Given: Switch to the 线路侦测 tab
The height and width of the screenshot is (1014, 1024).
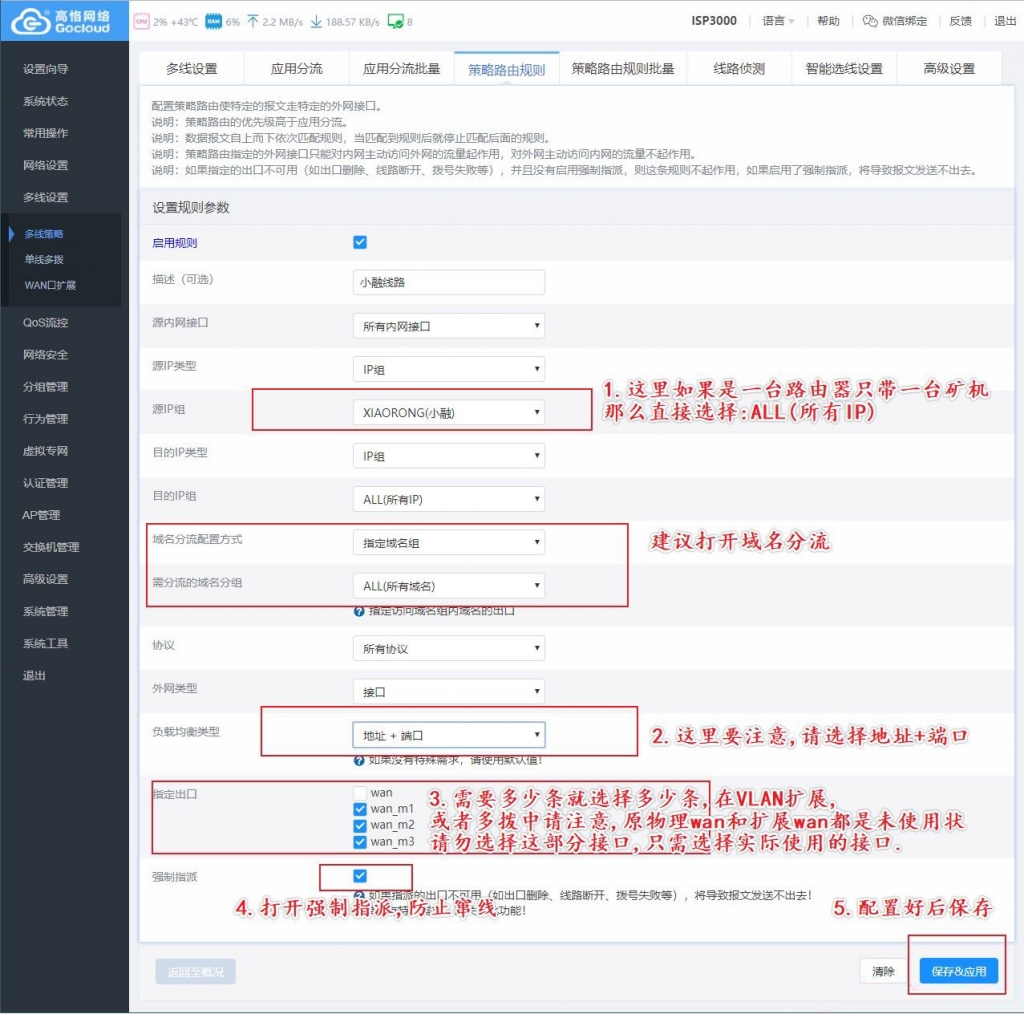Looking at the screenshot, I should (738, 69).
